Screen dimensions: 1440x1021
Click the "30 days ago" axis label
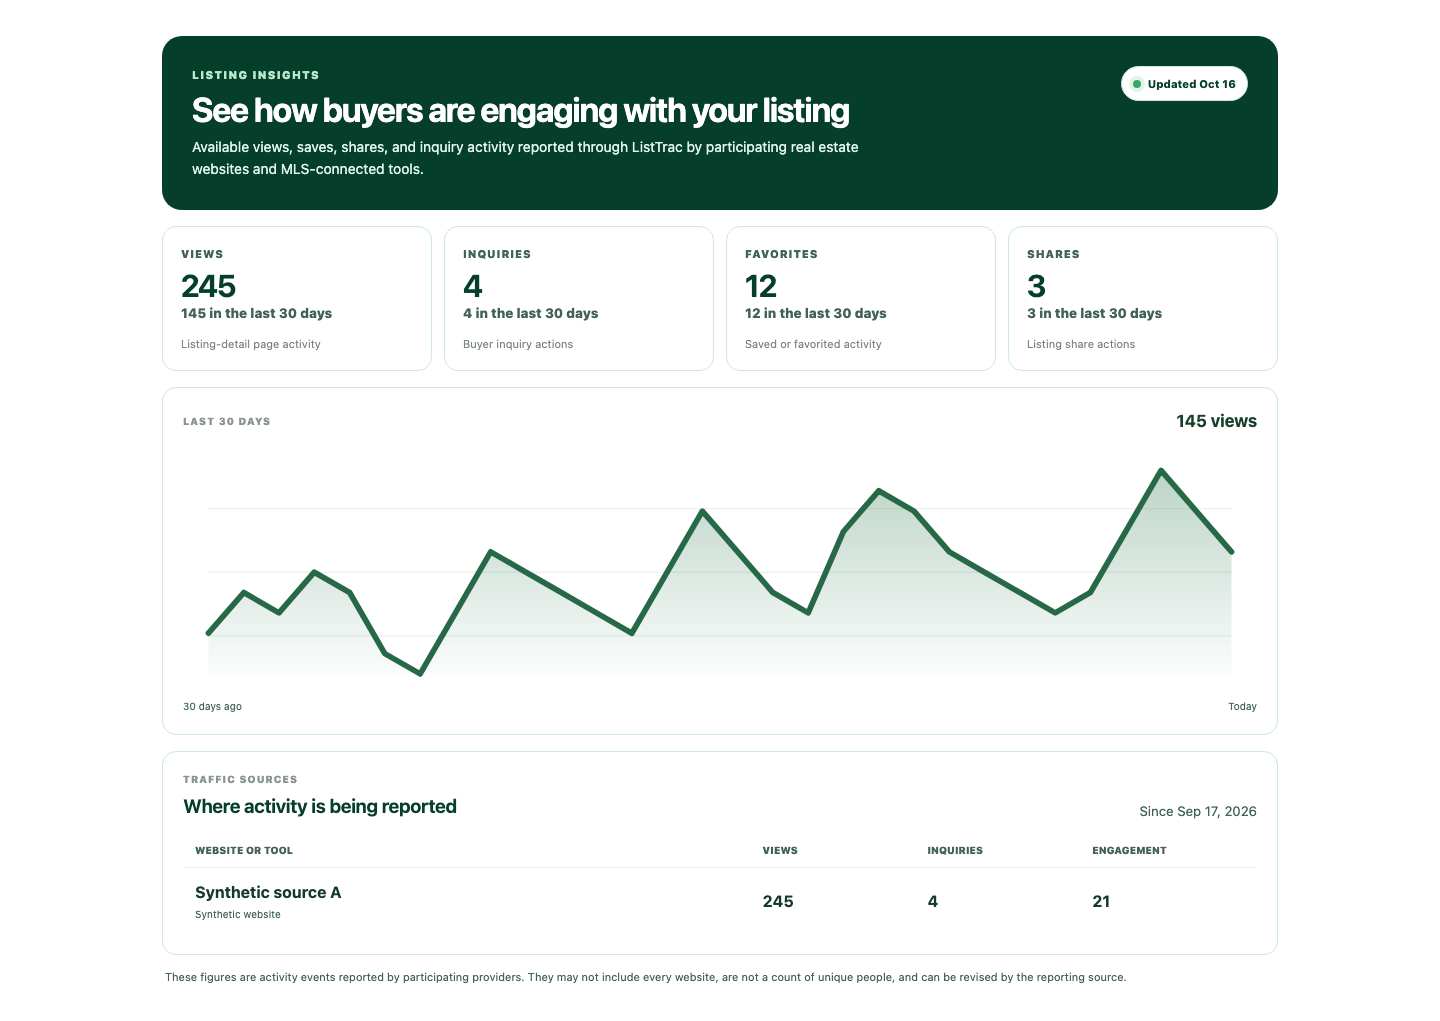click(212, 706)
